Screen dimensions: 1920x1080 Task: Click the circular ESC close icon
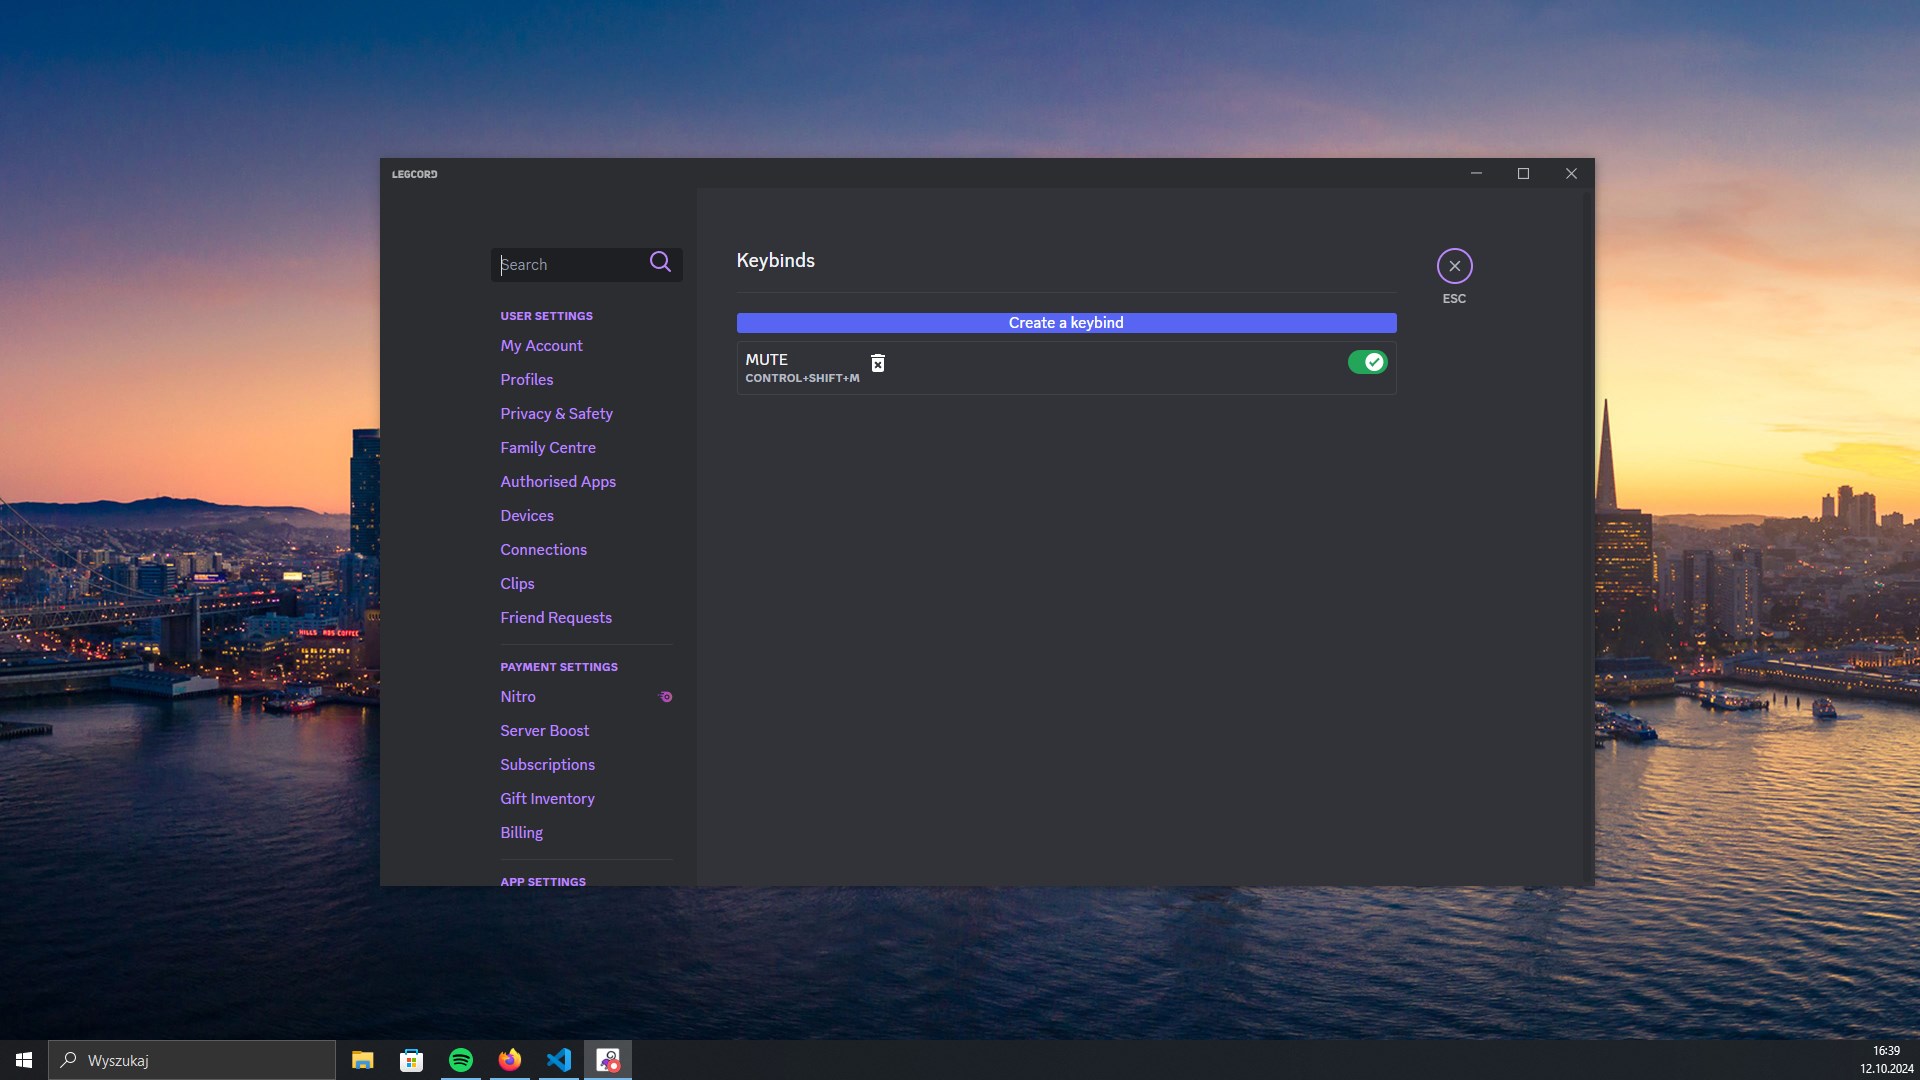(1455, 265)
